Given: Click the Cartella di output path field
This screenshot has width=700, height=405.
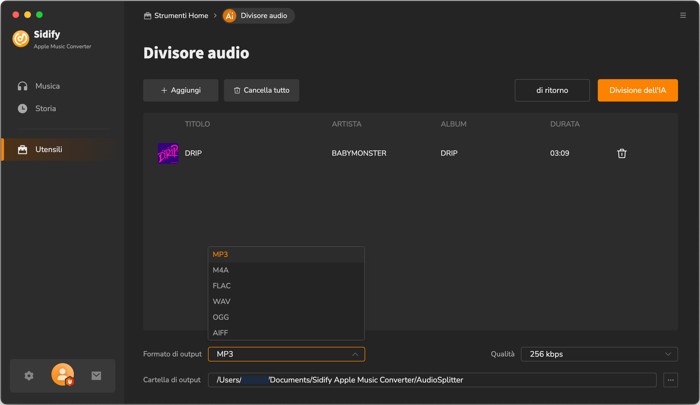Looking at the screenshot, I should pos(432,380).
